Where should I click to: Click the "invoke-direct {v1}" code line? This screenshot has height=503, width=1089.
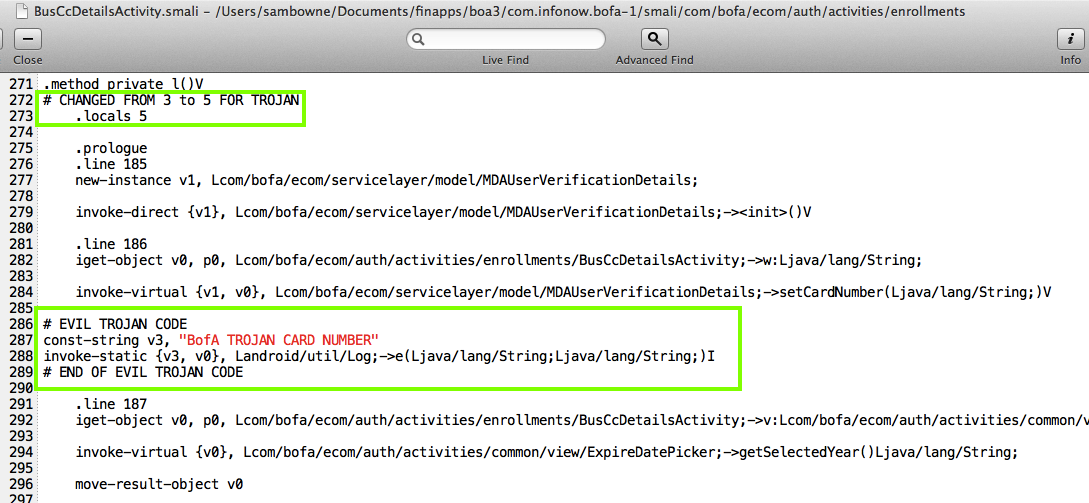pyautogui.click(x=443, y=212)
